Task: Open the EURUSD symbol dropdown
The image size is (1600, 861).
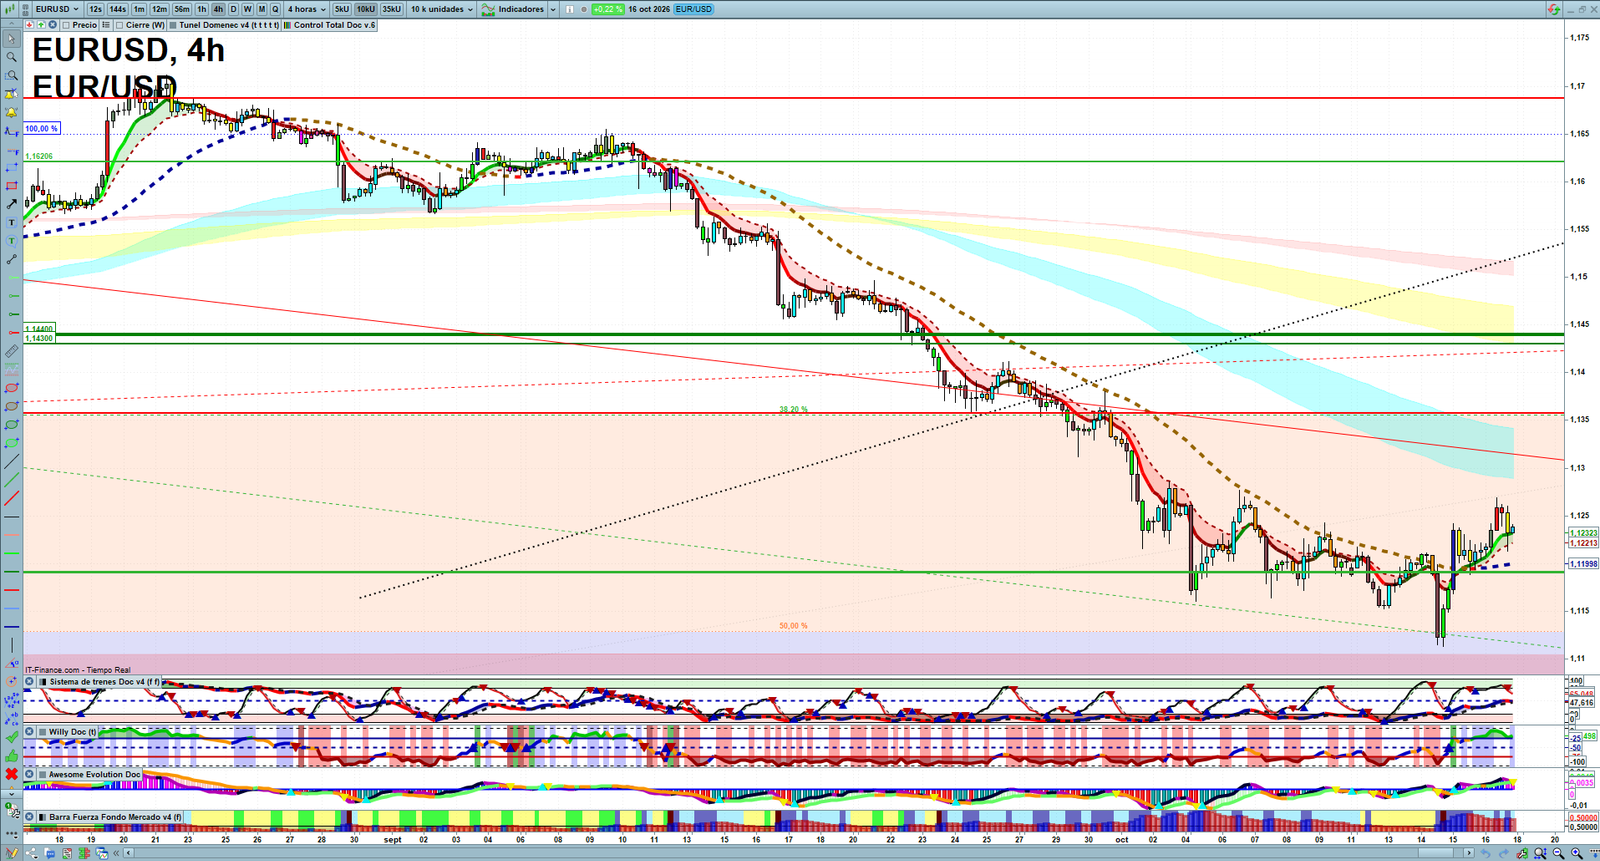Action: [56, 9]
